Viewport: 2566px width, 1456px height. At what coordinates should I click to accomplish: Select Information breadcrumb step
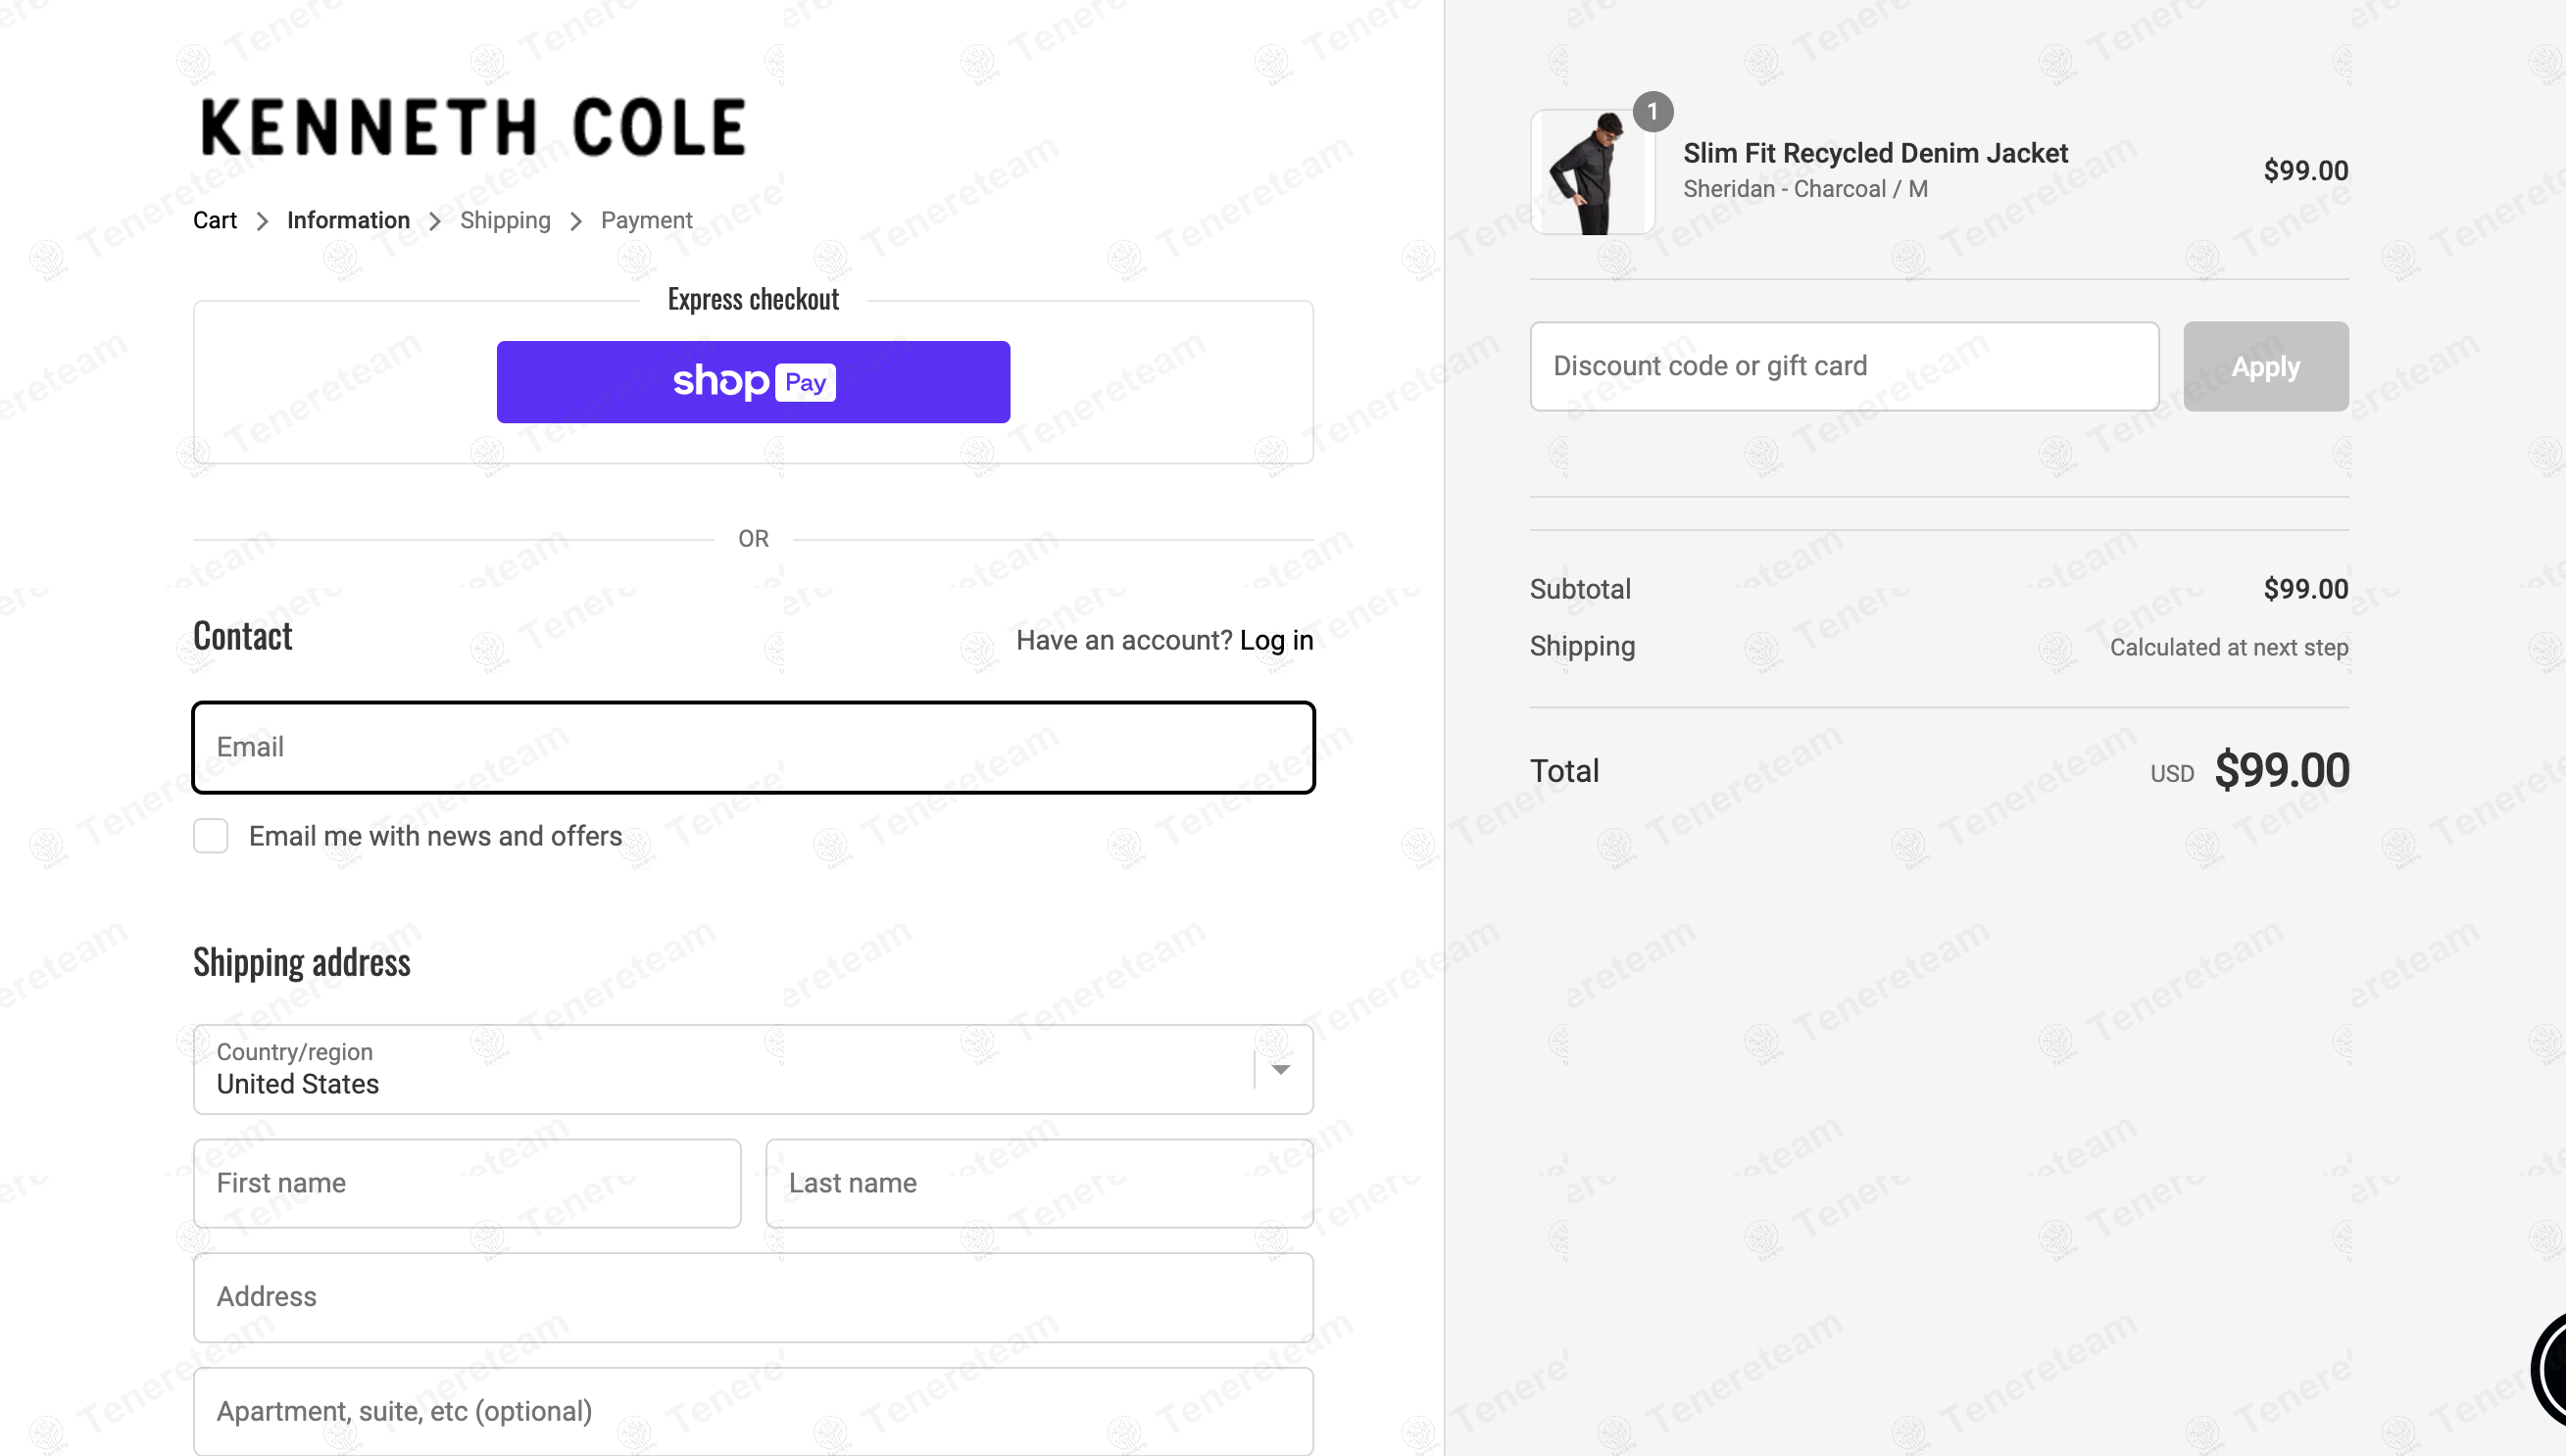(348, 220)
